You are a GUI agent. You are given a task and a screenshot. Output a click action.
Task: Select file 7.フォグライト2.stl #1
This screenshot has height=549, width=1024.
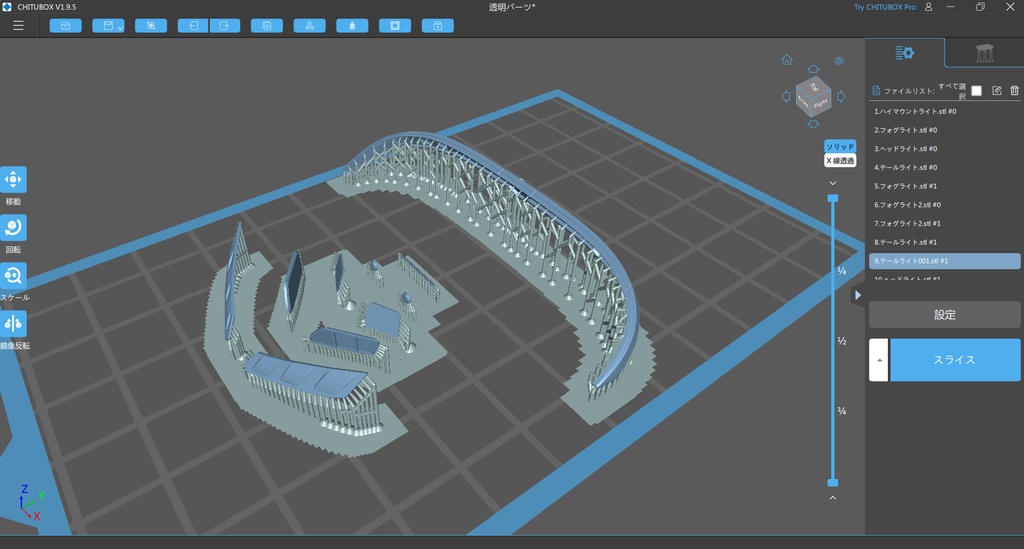pos(944,223)
